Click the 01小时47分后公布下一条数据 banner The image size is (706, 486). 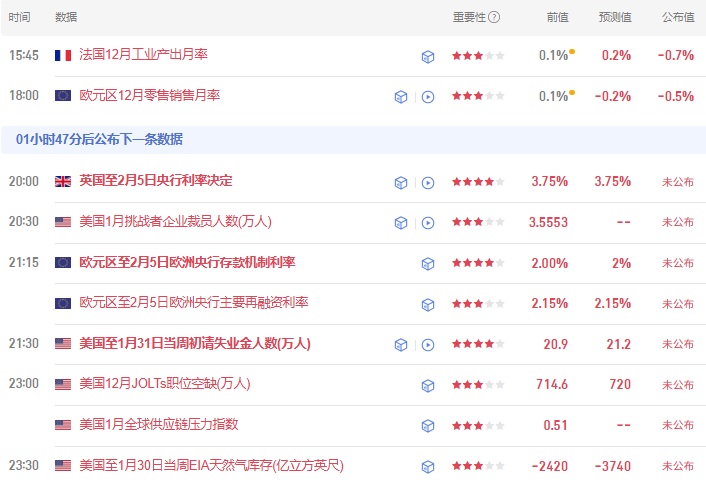(353, 140)
